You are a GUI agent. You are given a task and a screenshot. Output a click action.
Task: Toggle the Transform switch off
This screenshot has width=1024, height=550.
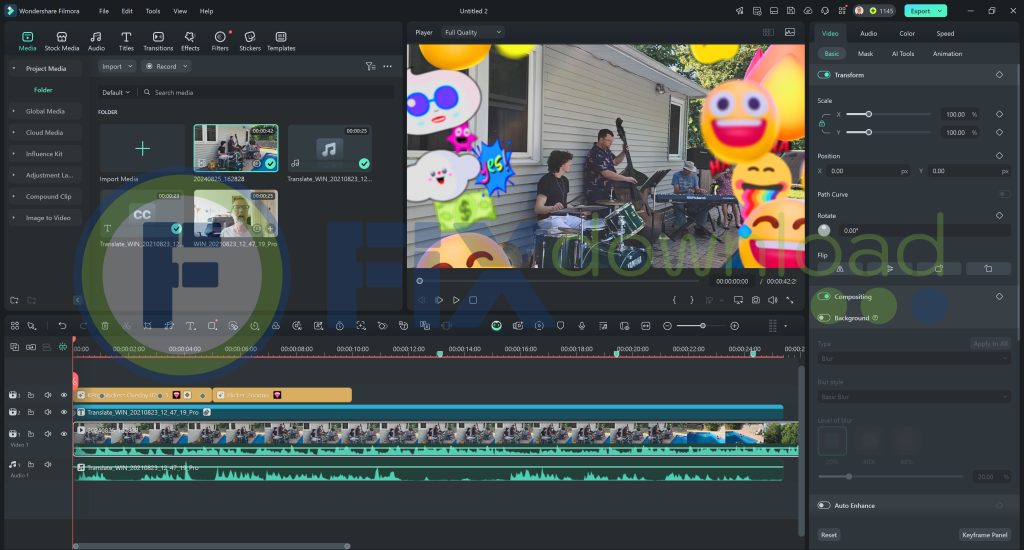coord(824,75)
